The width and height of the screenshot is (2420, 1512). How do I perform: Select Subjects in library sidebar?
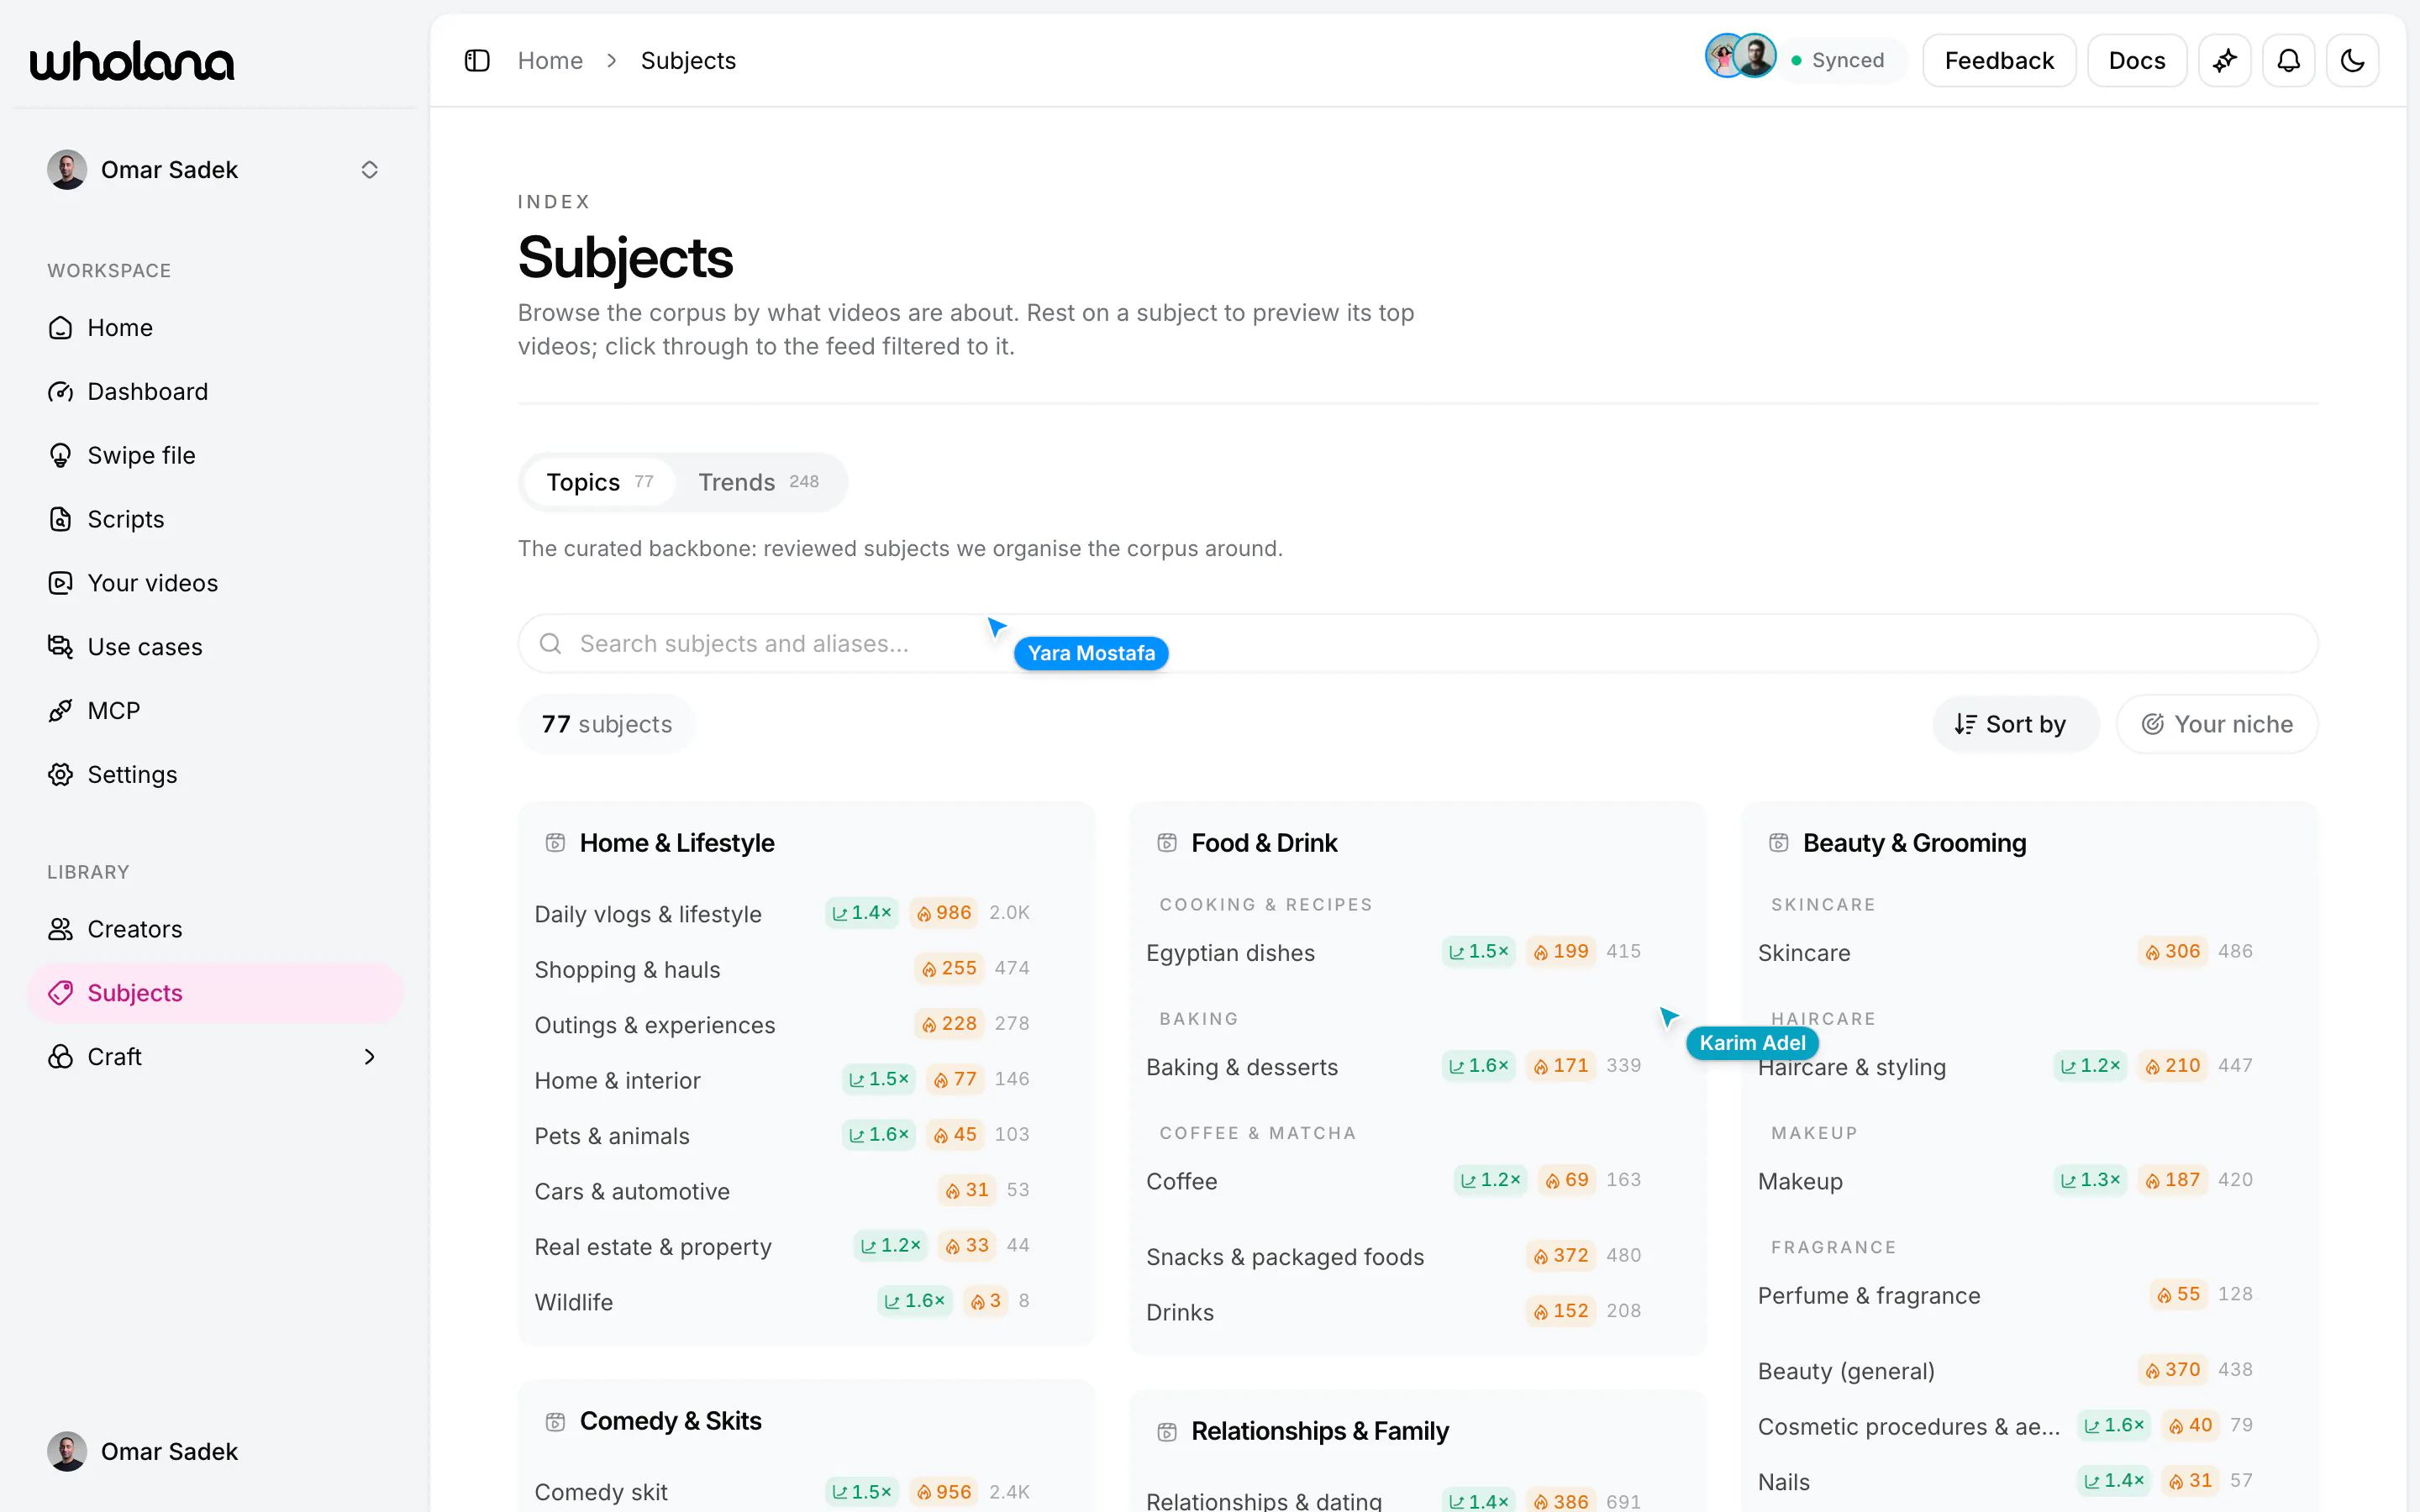(215, 993)
